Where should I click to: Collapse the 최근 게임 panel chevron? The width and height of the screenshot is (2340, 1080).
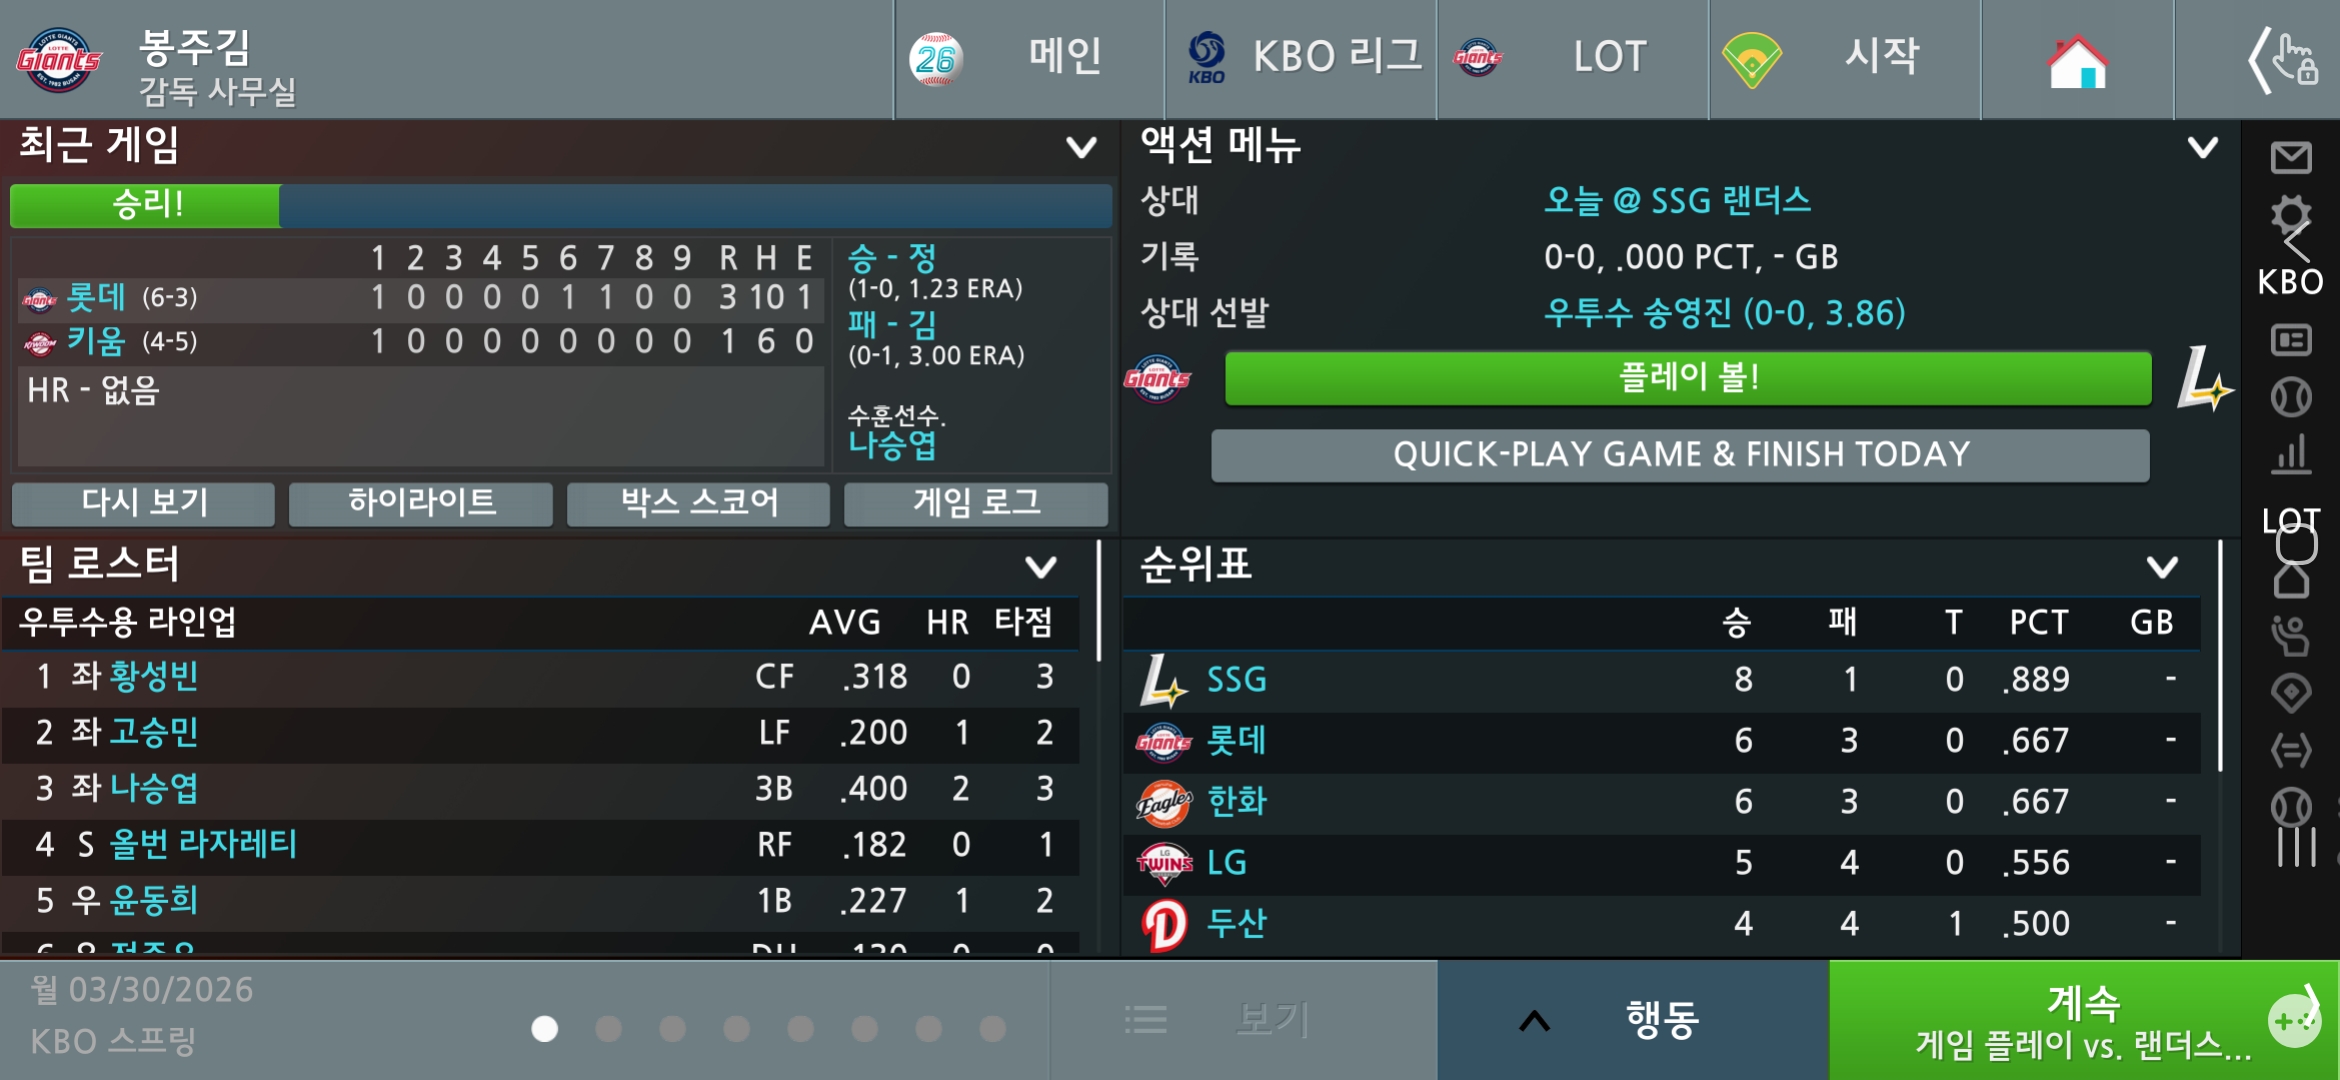1081,147
